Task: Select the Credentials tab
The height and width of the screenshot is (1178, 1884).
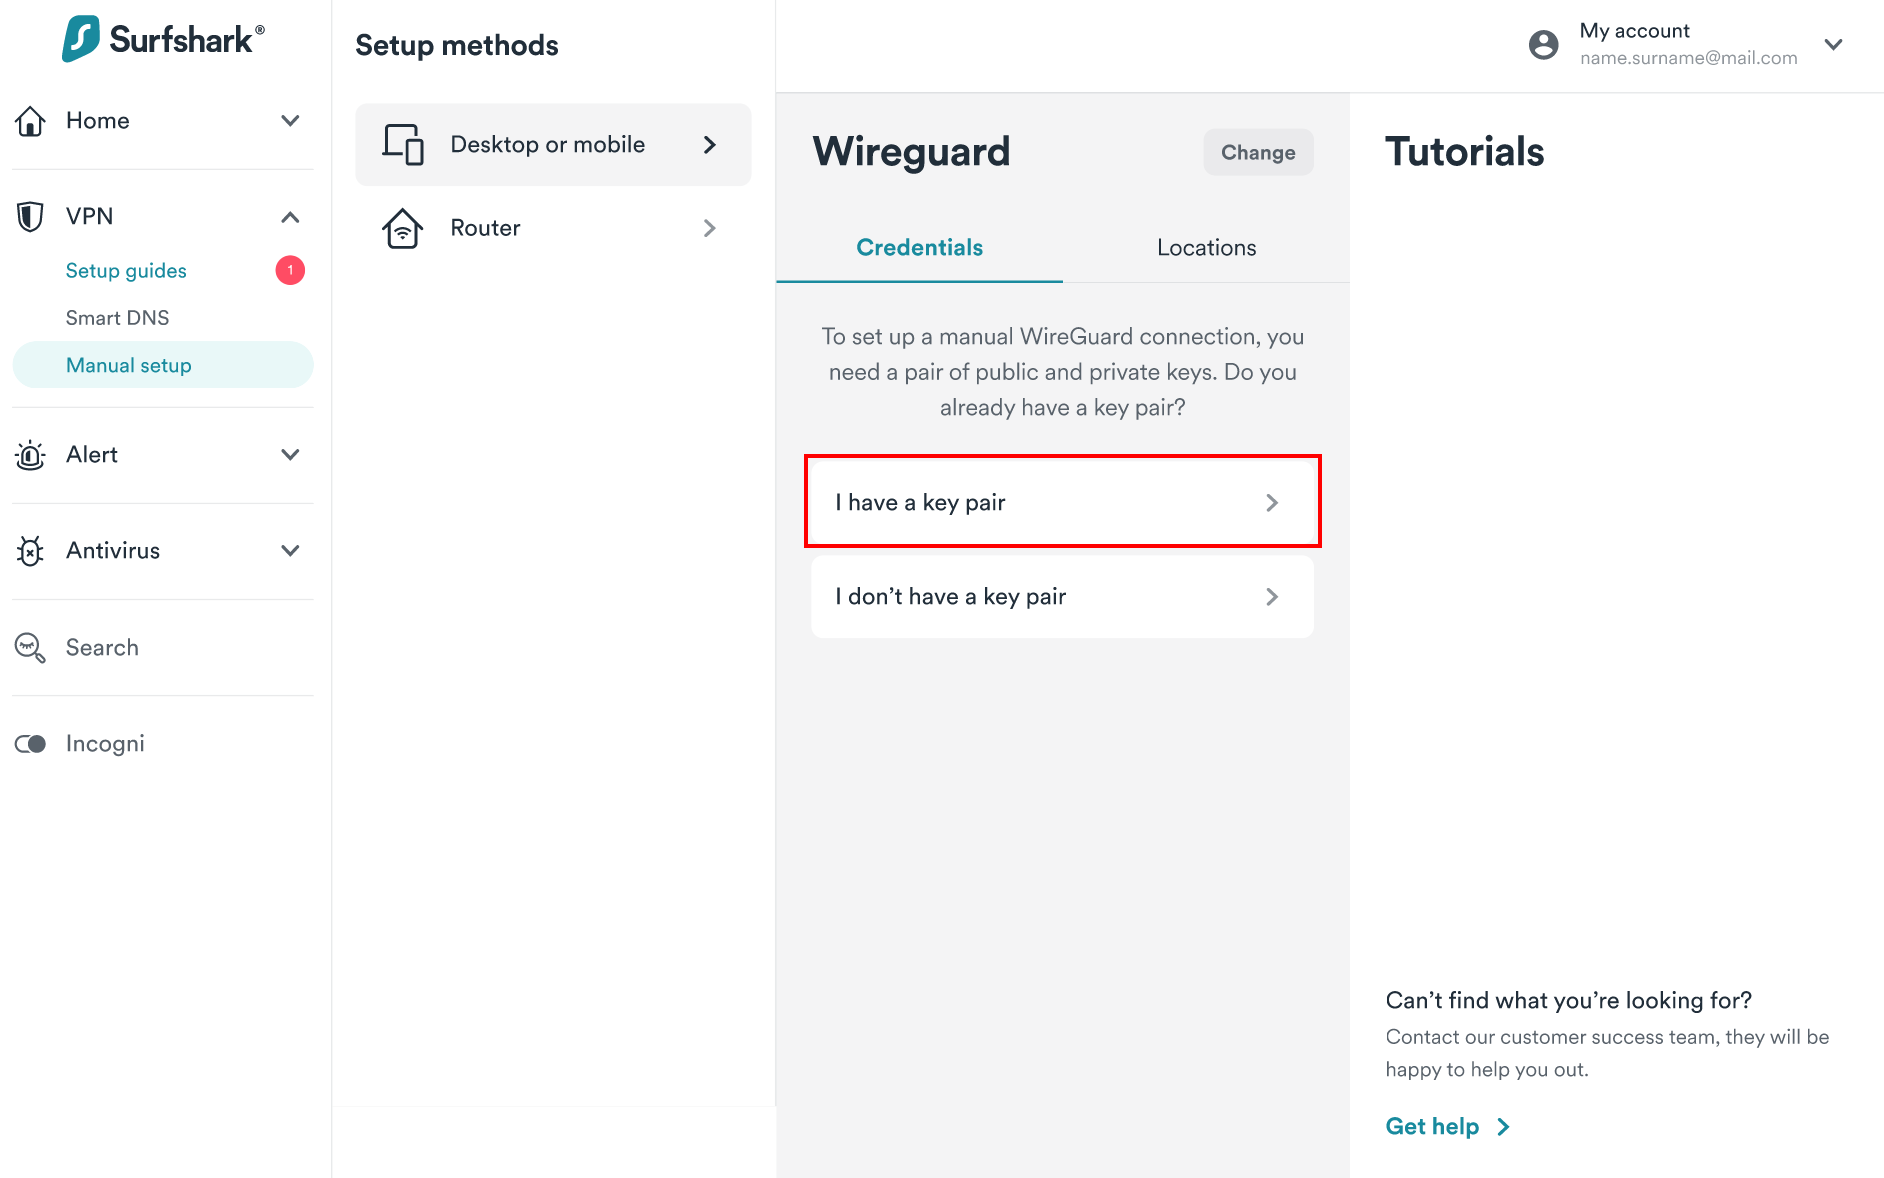Action: pyautogui.click(x=919, y=248)
